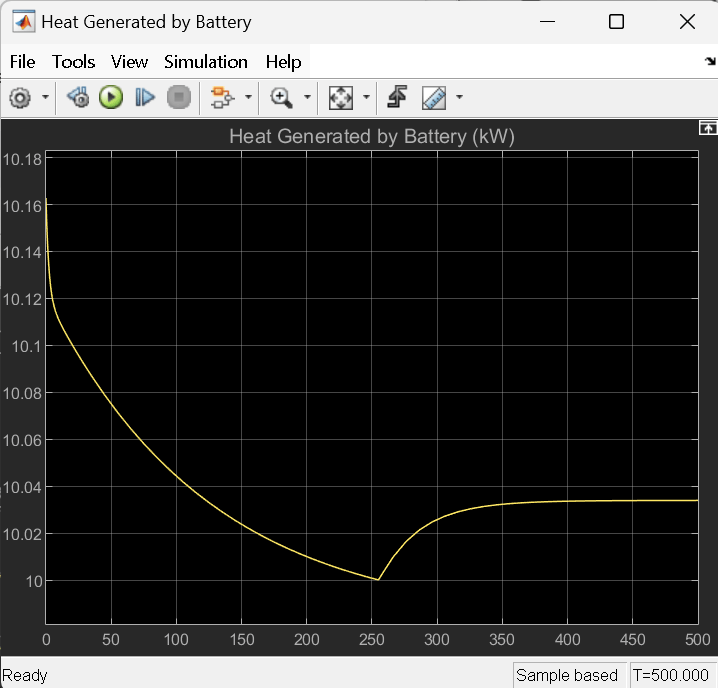Expand the Highlight Simulink Block dropdown arrow

coord(247,97)
